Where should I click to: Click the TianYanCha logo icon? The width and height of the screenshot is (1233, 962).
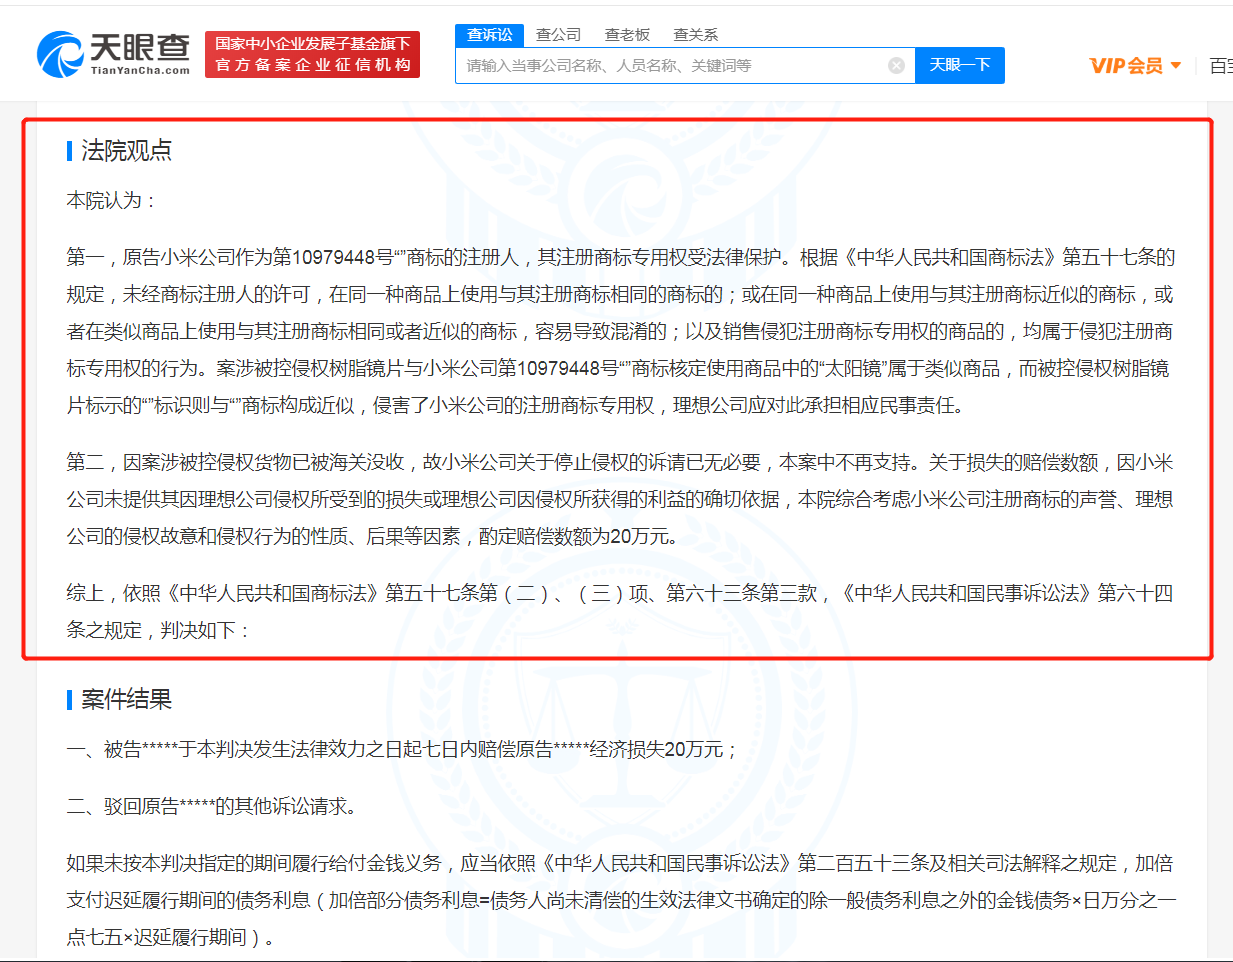[x=60, y=54]
